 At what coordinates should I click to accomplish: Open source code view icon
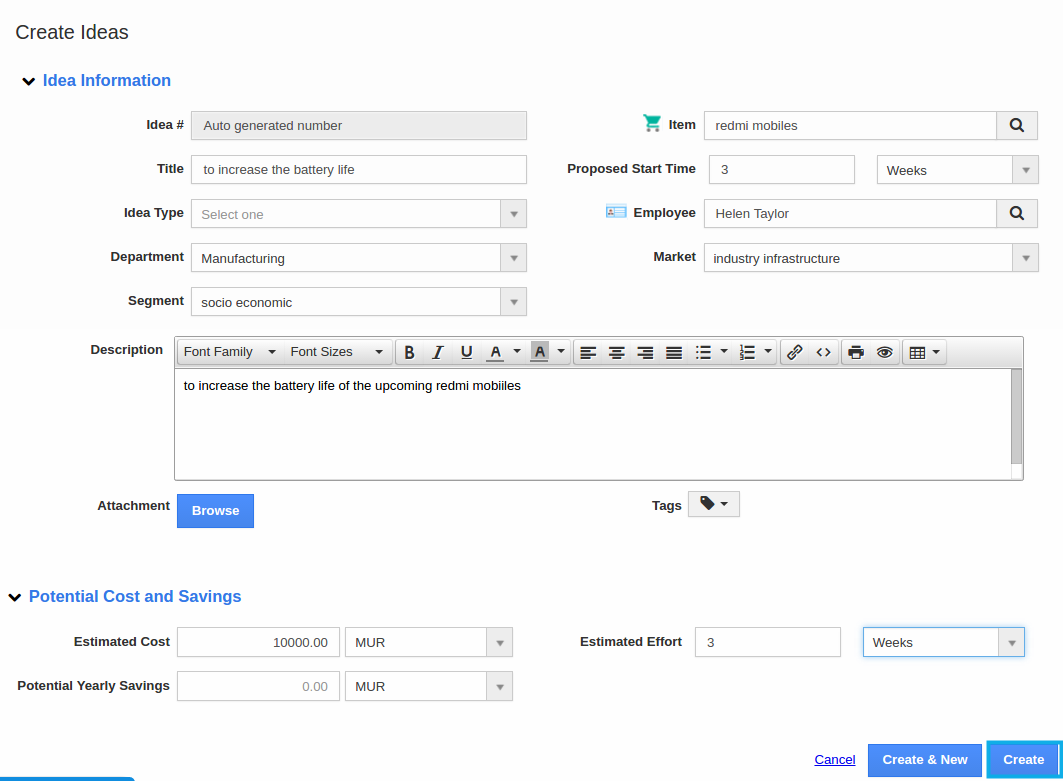click(x=823, y=353)
